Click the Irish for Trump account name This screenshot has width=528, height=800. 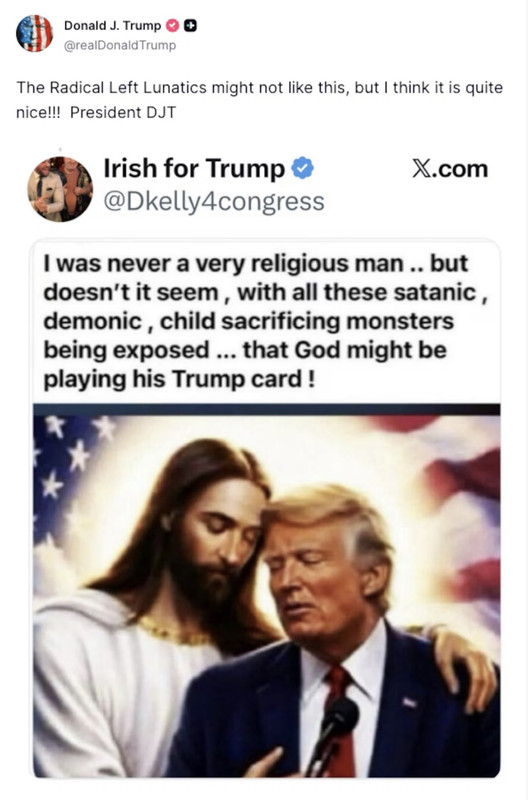tap(194, 168)
